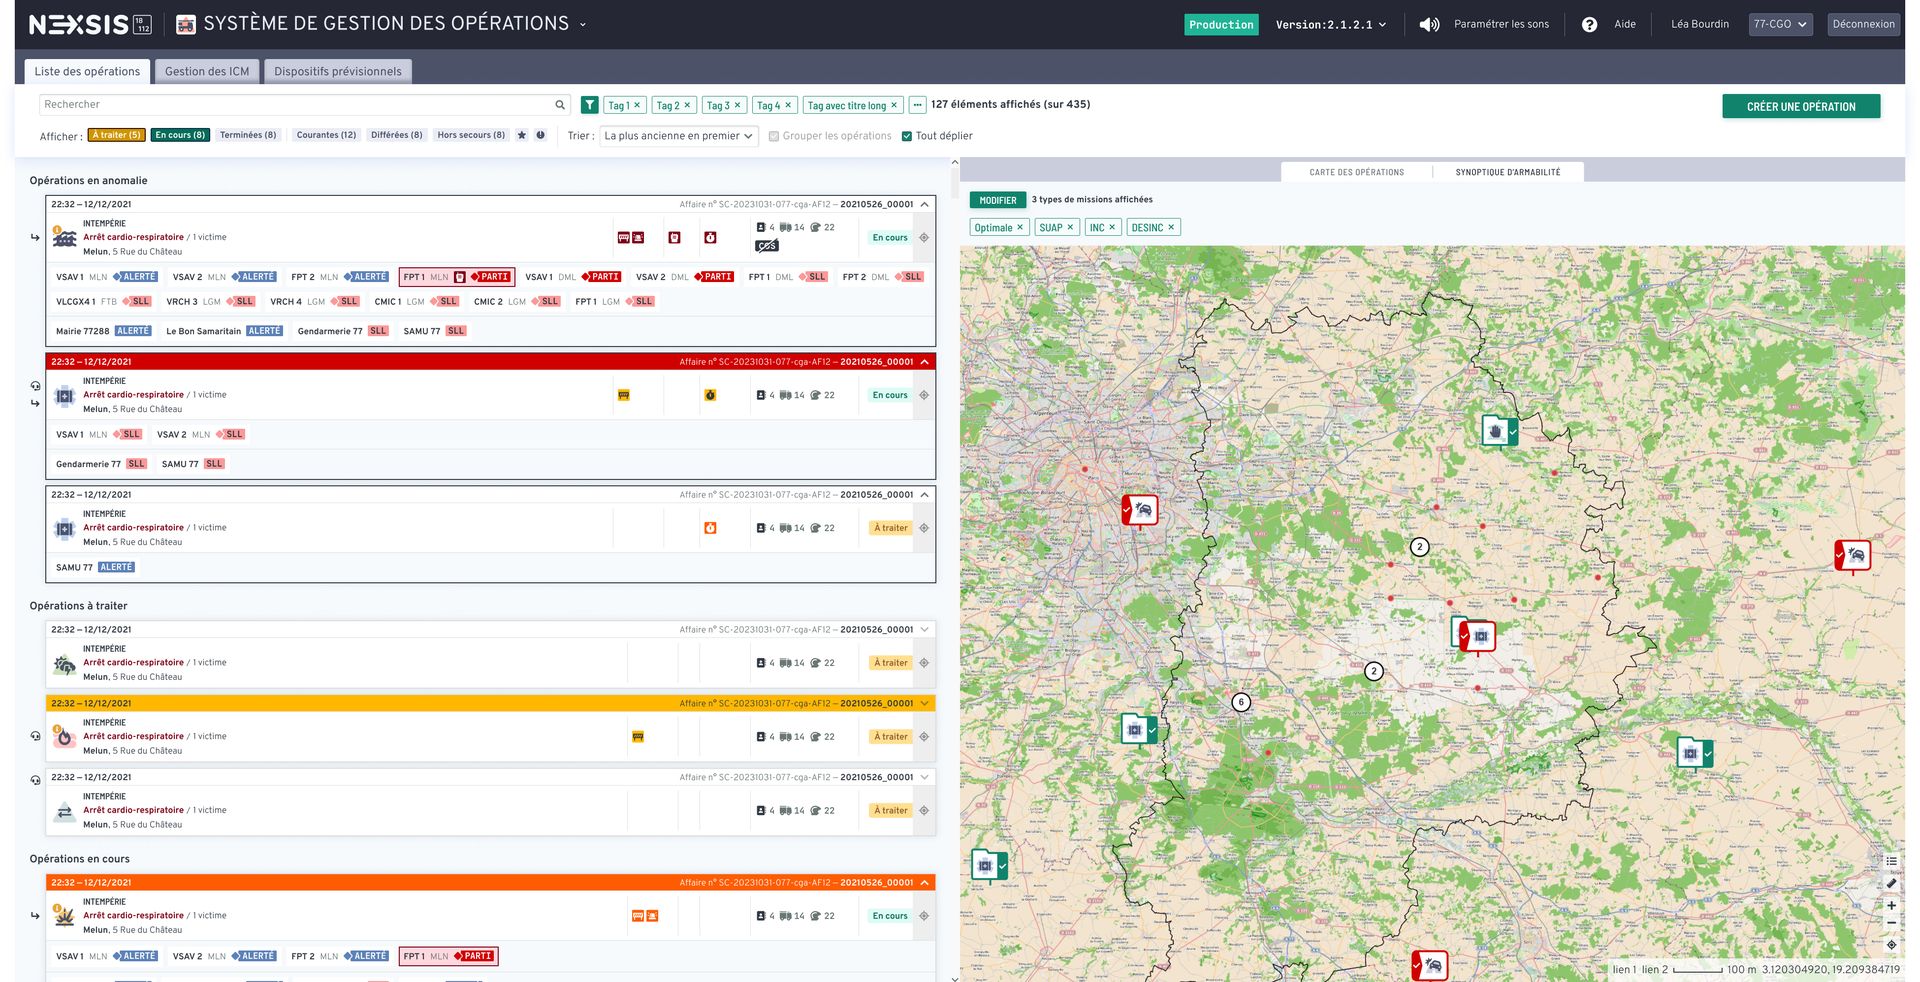Click the Créer une opération button
The width and height of the screenshot is (1920, 982).
1800,106
